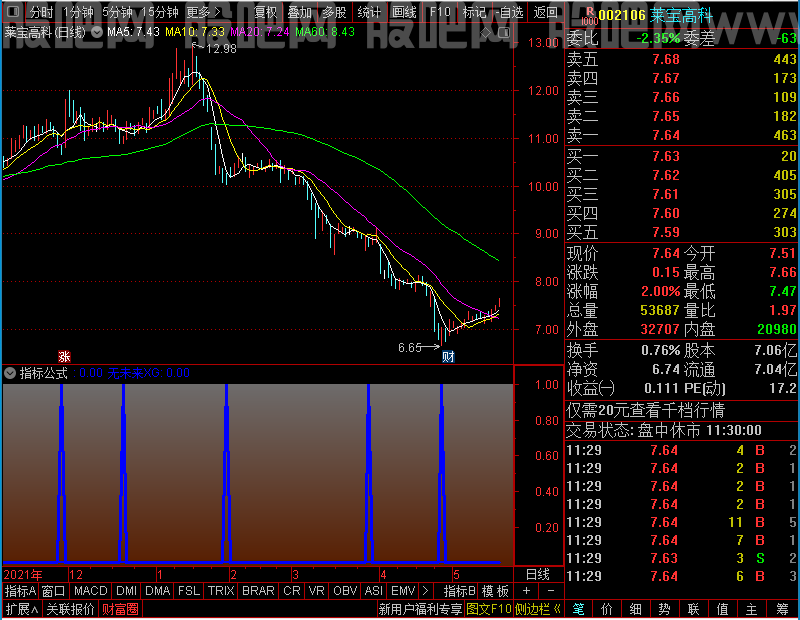Click the blue 财 marker on chart
Viewport: 800px width, 620px height.
pos(448,356)
